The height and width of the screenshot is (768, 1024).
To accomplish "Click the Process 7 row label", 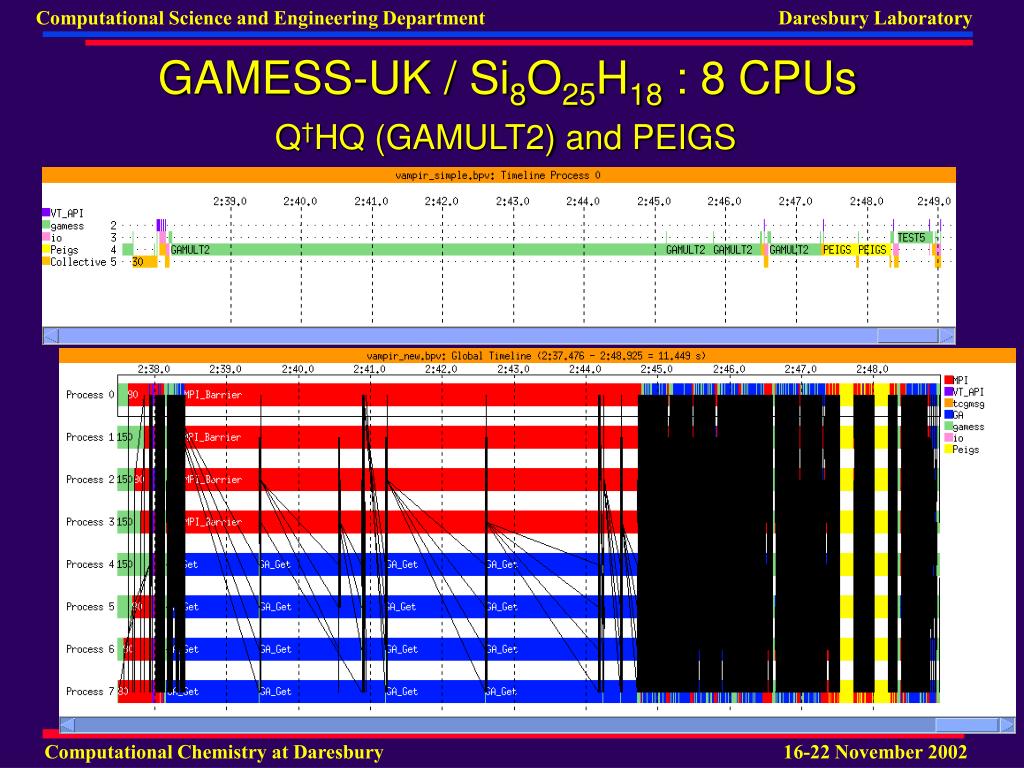I will [90, 692].
